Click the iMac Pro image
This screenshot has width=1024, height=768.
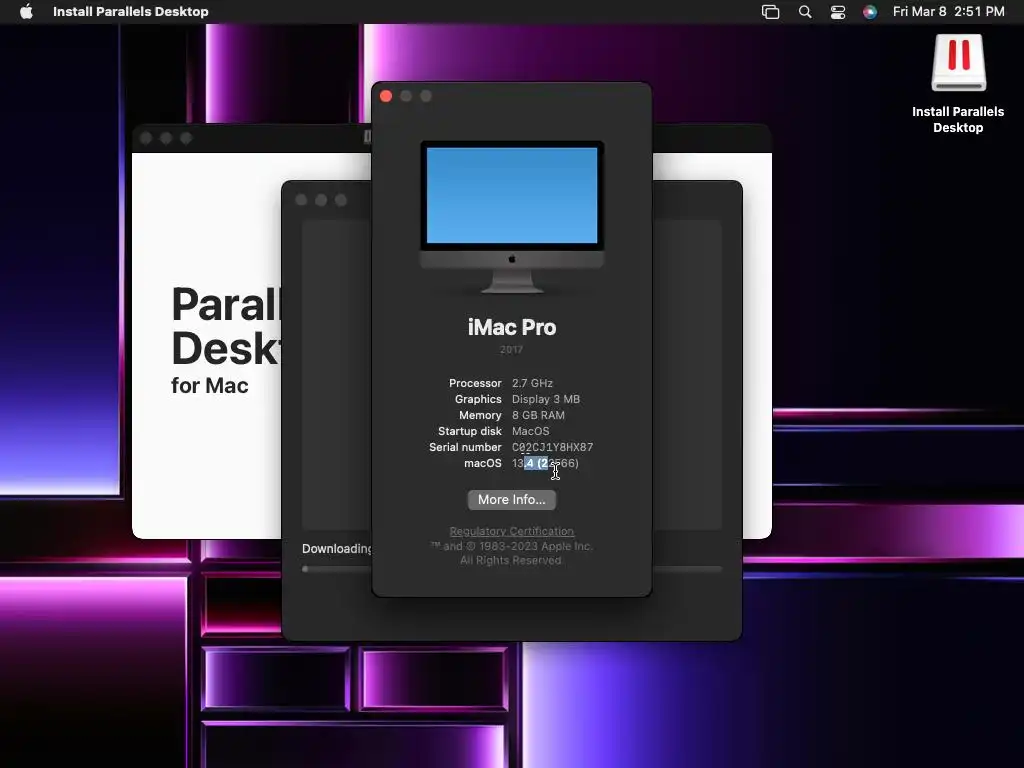click(x=512, y=217)
